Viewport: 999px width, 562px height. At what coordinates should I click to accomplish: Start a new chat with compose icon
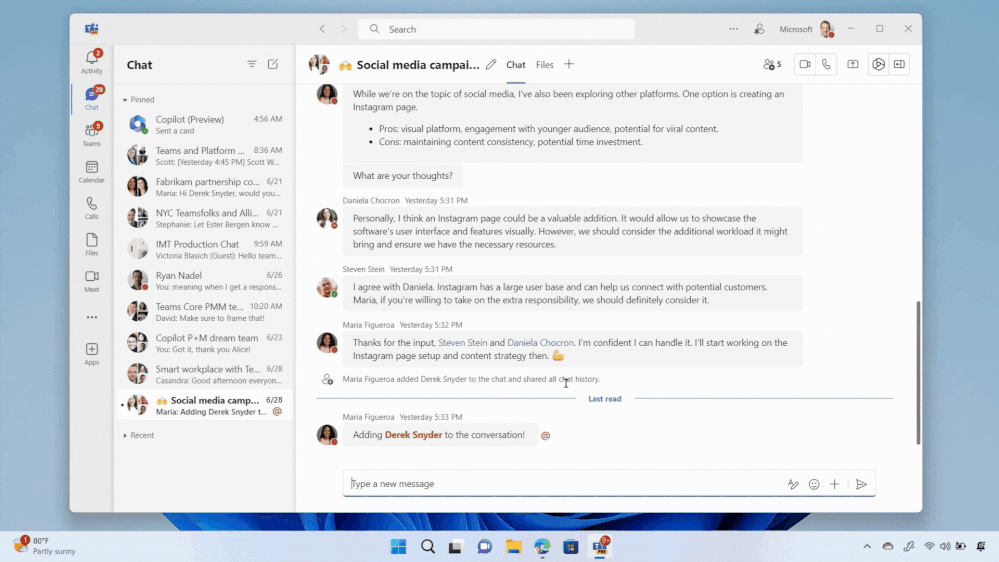[273, 64]
